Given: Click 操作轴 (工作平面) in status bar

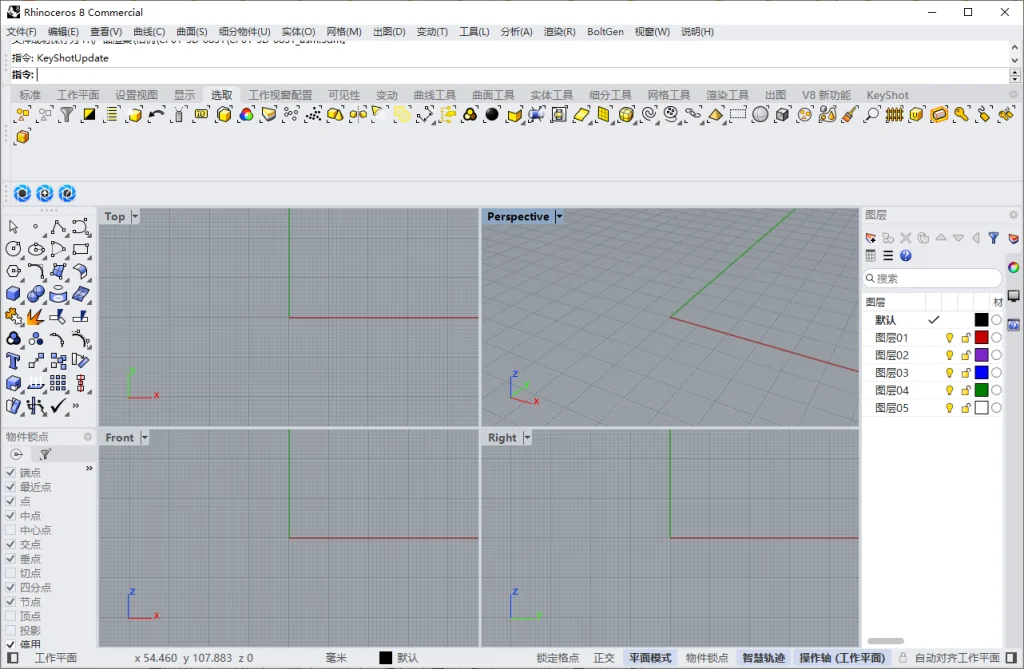Looking at the screenshot, I should point(842,658).
